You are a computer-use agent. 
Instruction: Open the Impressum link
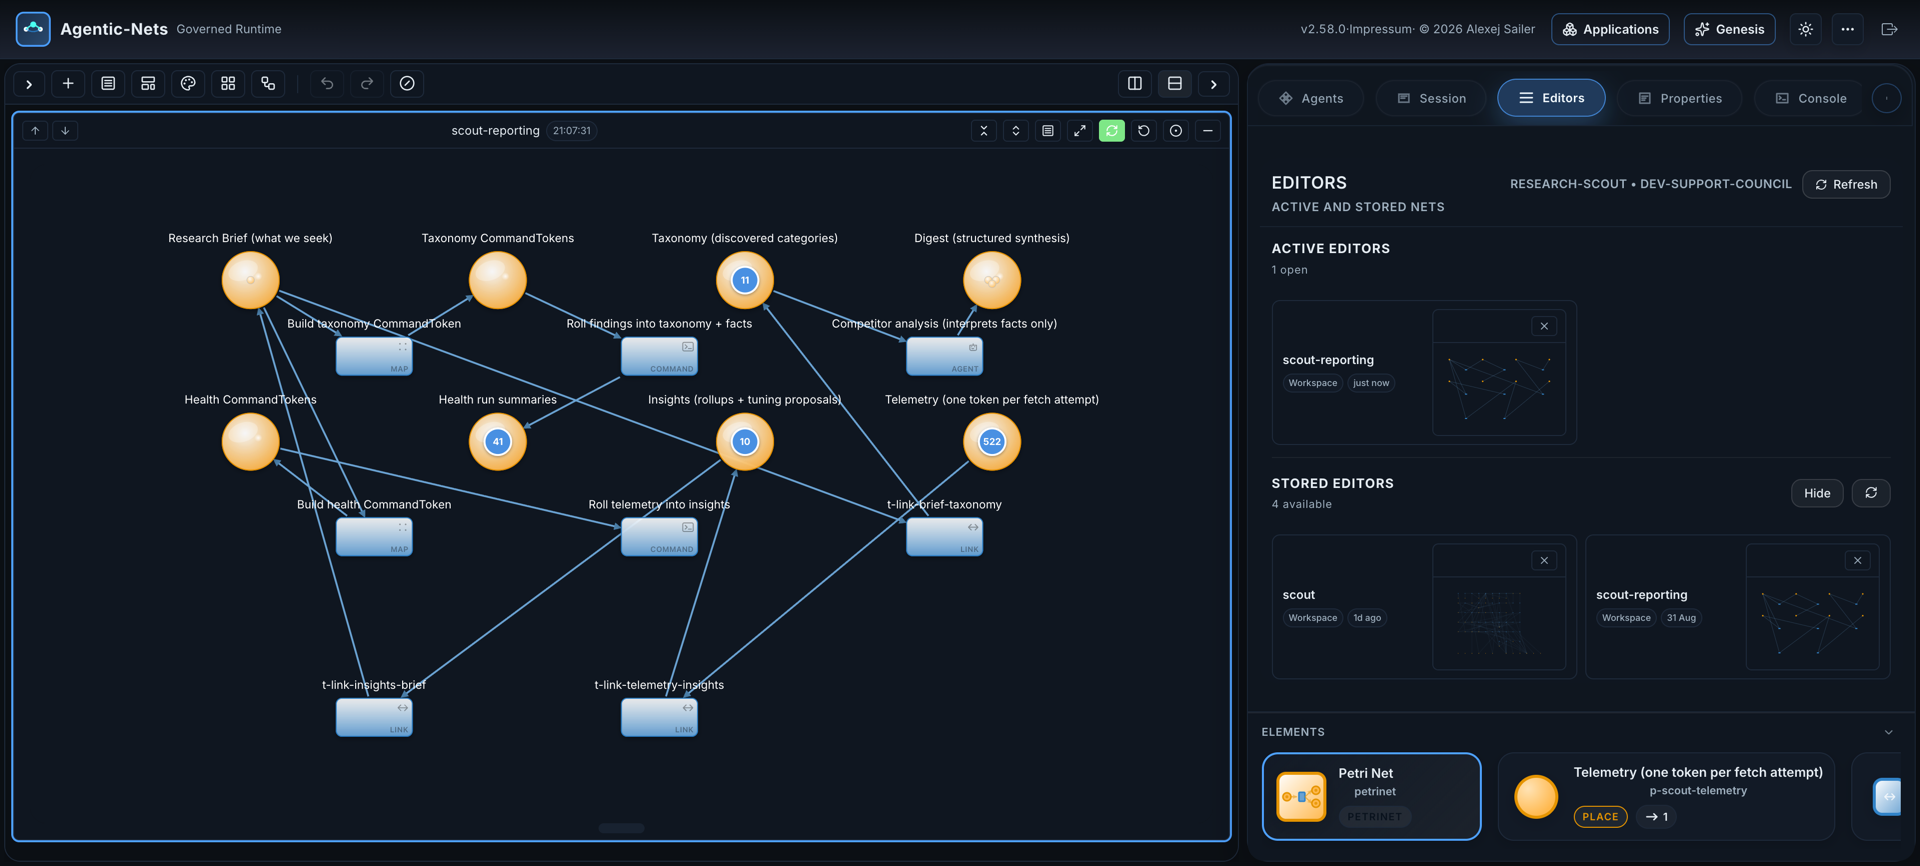coord(1379,29)
